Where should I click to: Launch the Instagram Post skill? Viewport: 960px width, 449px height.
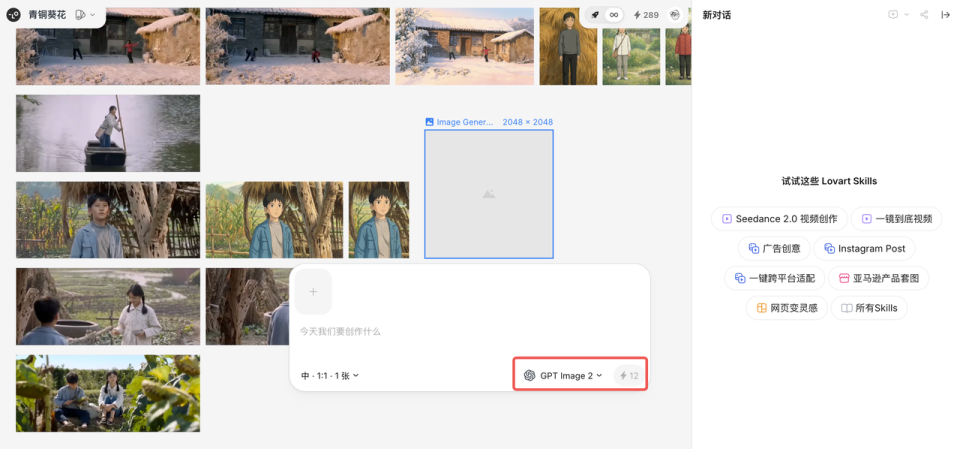point(864,249)
